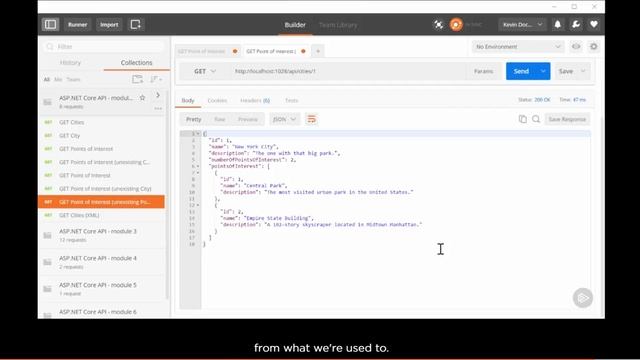The width and height of the screenshot is (640, 360).
Task: Copy response body to clipboard icon
Action: coord(522,119)
